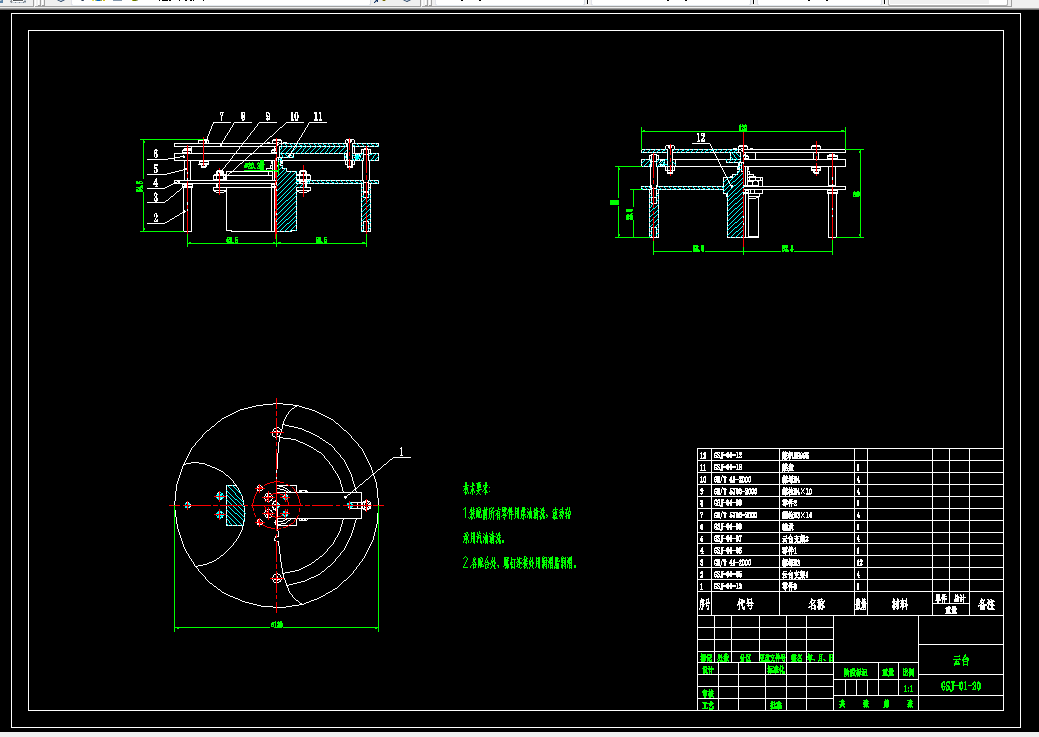Select sequence number 11 in parts list
1039x737 pixels.
click(x=703, y=467)
